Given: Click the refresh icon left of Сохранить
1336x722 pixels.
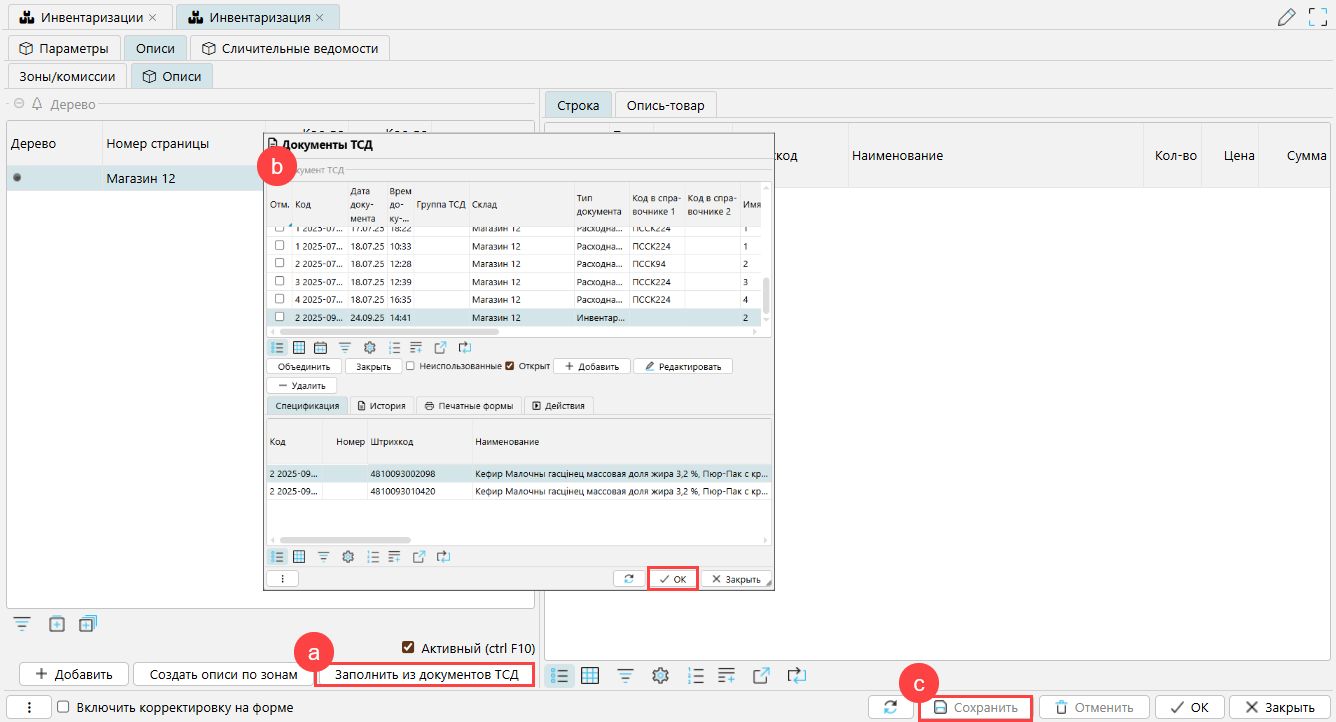Looking at the screenshot, I should click(890, 708).
